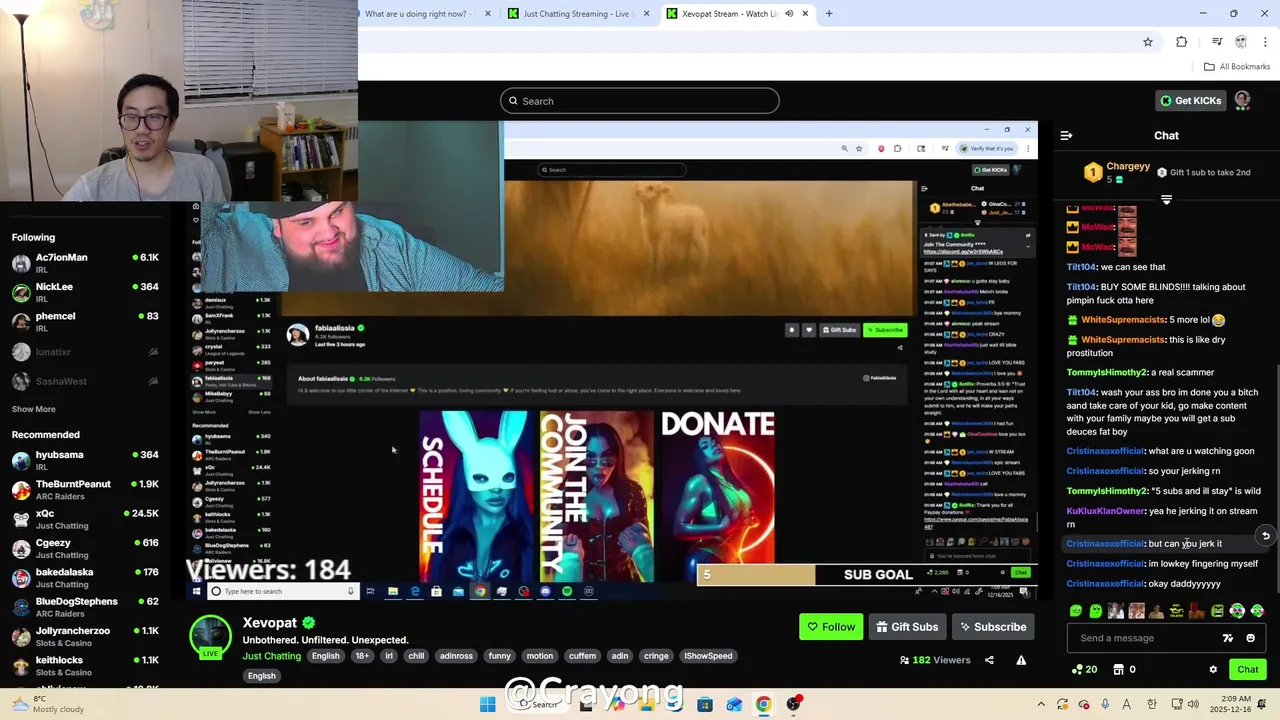Click the 'IShowSpeed' tag

click(708, 656)
